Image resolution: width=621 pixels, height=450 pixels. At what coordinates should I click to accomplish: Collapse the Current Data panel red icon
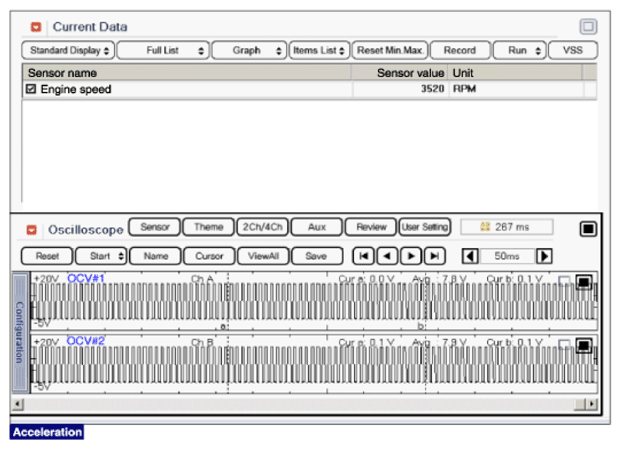point(37,26)
